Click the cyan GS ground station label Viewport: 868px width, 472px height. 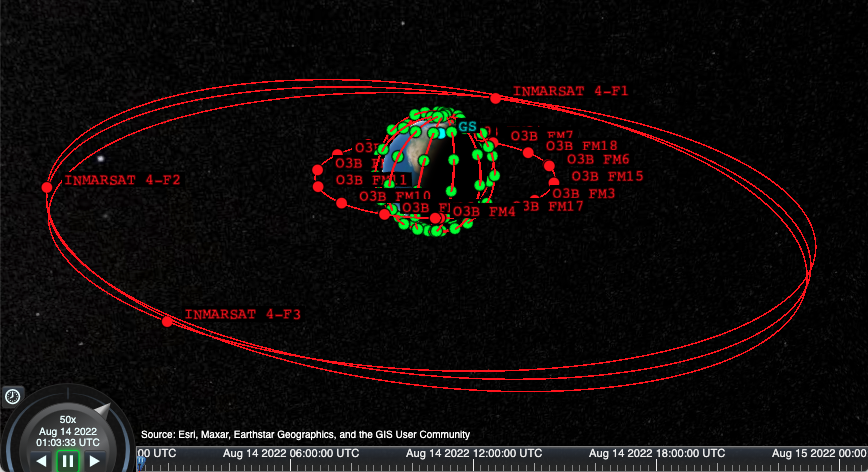[x=468, y=127]
